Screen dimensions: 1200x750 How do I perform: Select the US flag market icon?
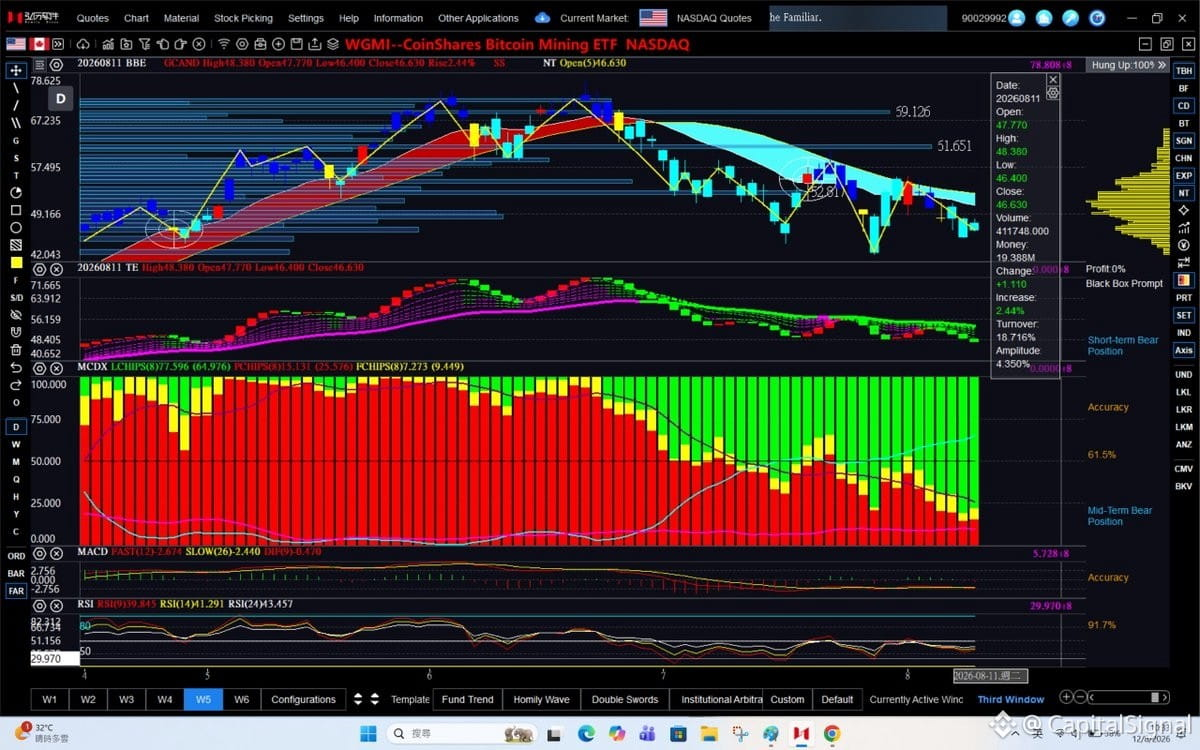click(16, 44)
